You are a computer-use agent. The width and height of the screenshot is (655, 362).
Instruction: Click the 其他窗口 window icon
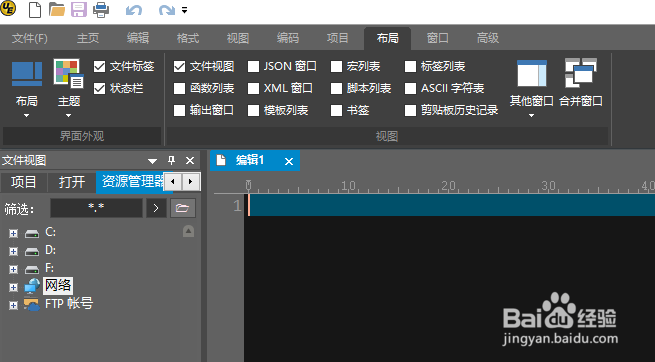532,74
